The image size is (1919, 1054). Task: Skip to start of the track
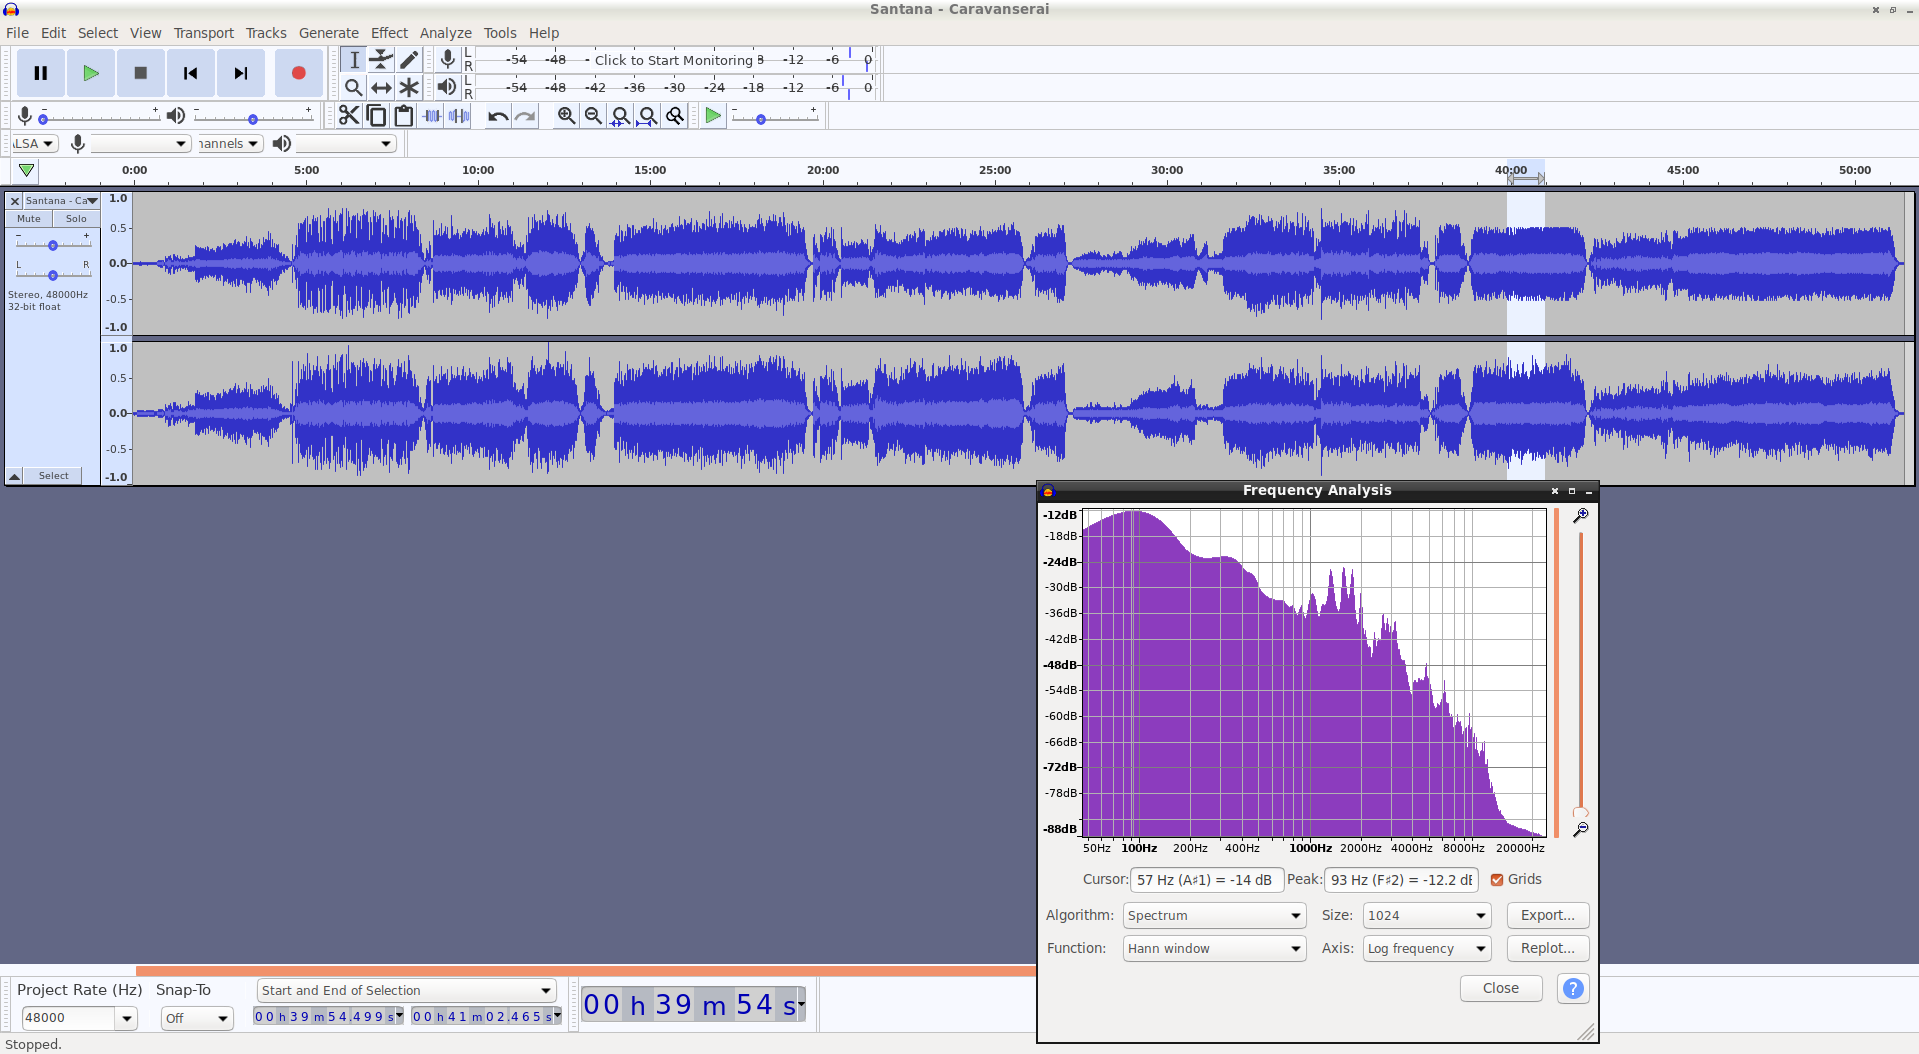point(191,73)
